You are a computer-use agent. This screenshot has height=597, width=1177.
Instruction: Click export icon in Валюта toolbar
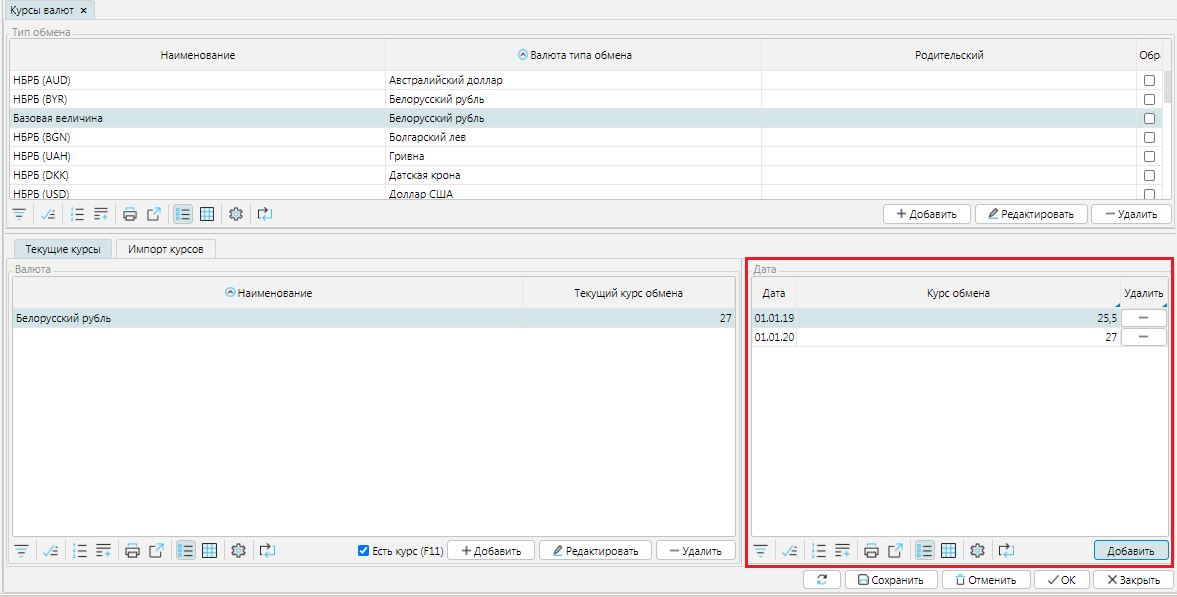point(155,551)
